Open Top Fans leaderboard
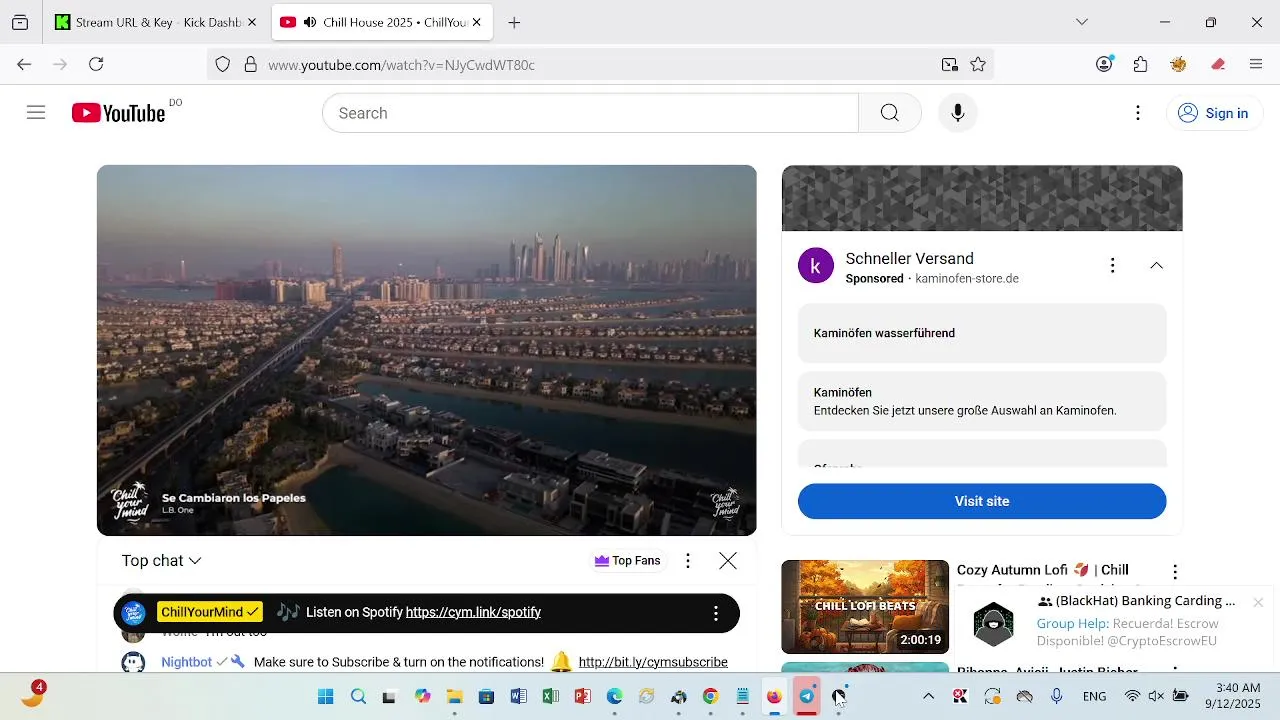This screenshot has height=720, width=1280. tap(628, 561)
